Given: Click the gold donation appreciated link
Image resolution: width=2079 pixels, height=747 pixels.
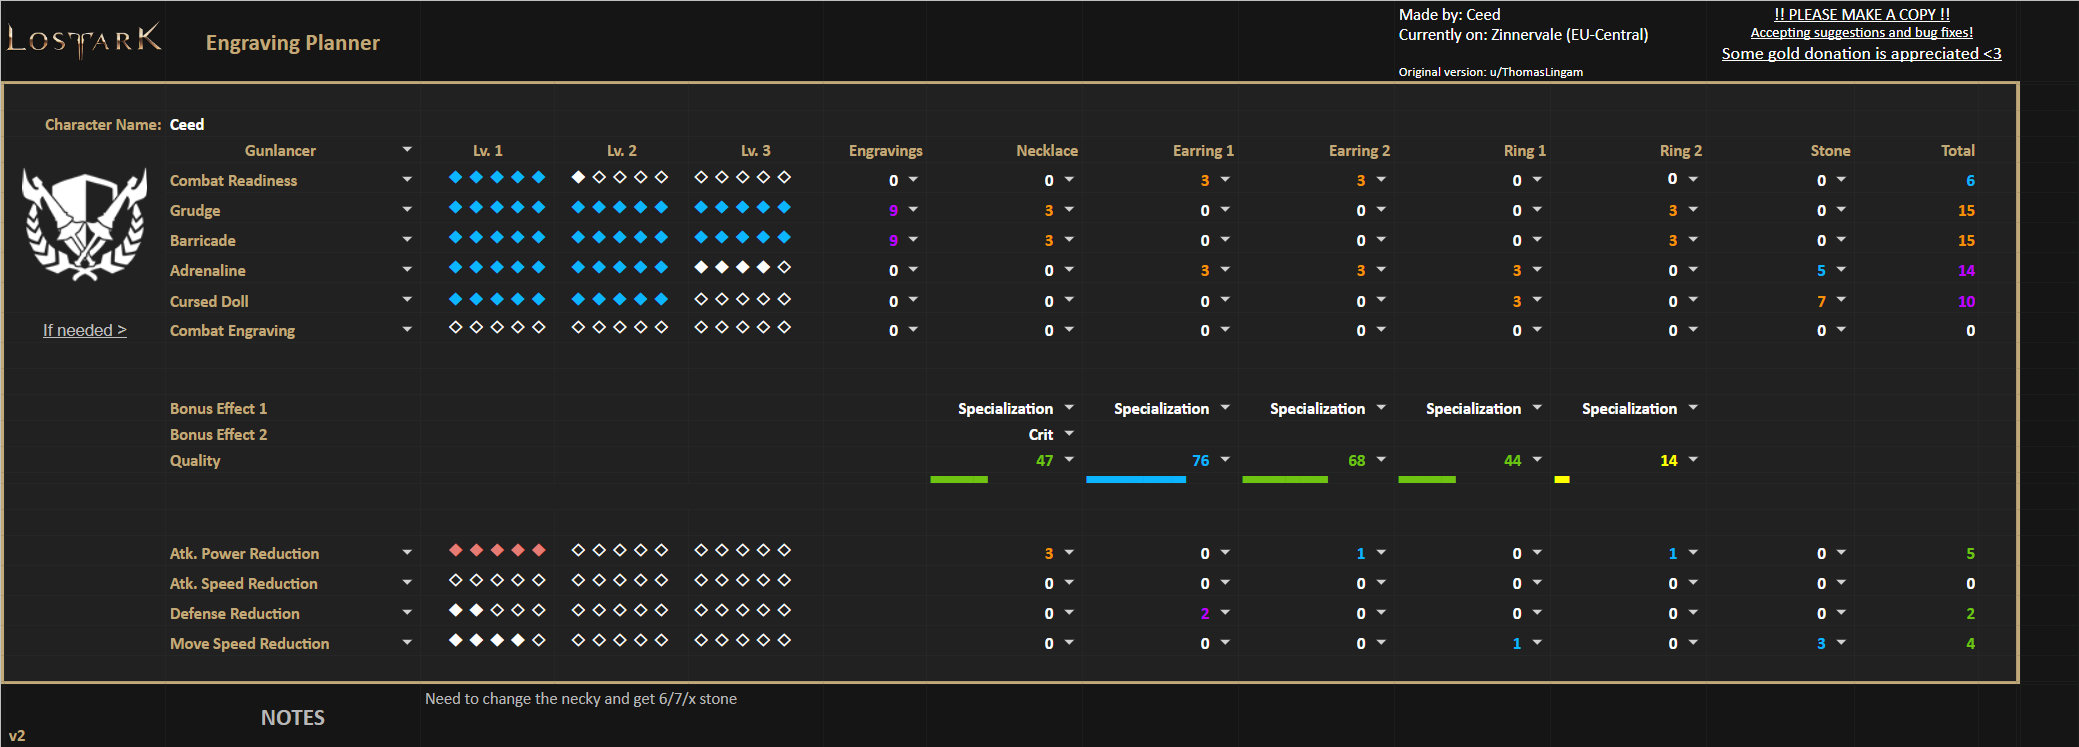Looking at the screenshot, I should 1861,54.
